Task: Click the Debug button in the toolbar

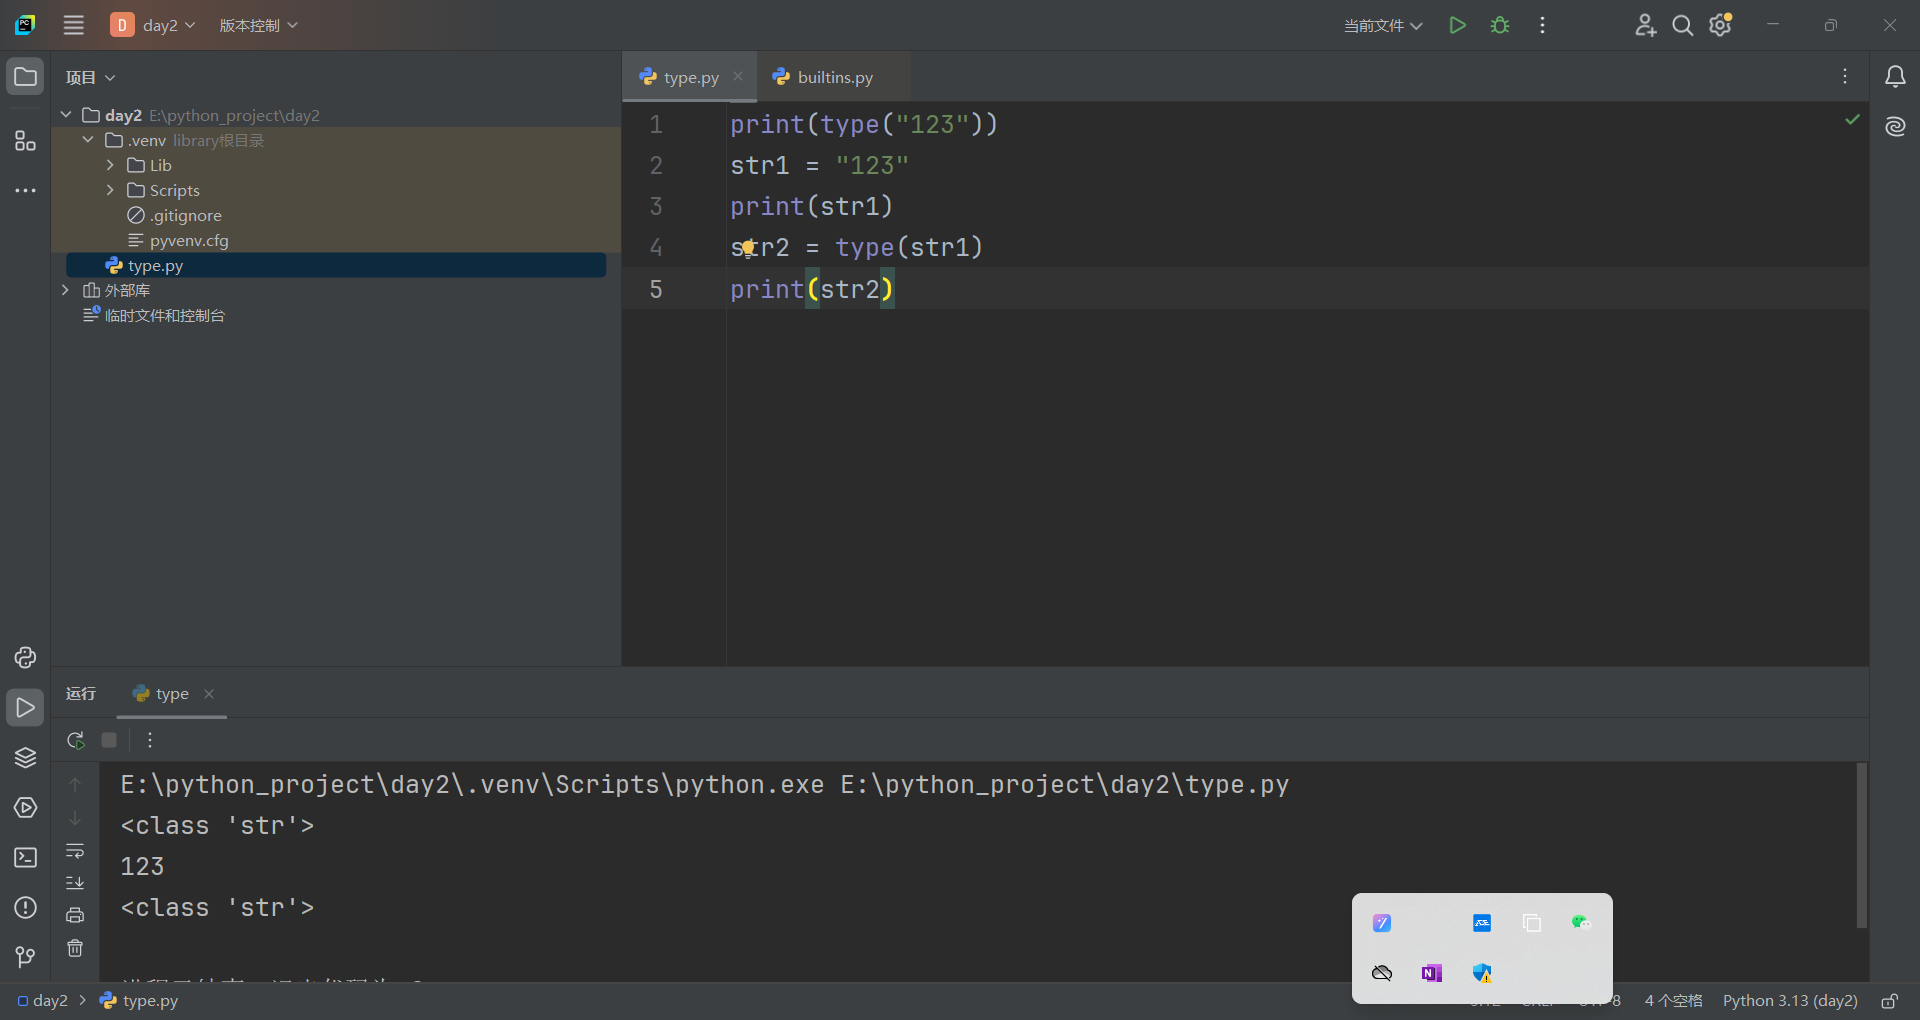Action: 1500,25
